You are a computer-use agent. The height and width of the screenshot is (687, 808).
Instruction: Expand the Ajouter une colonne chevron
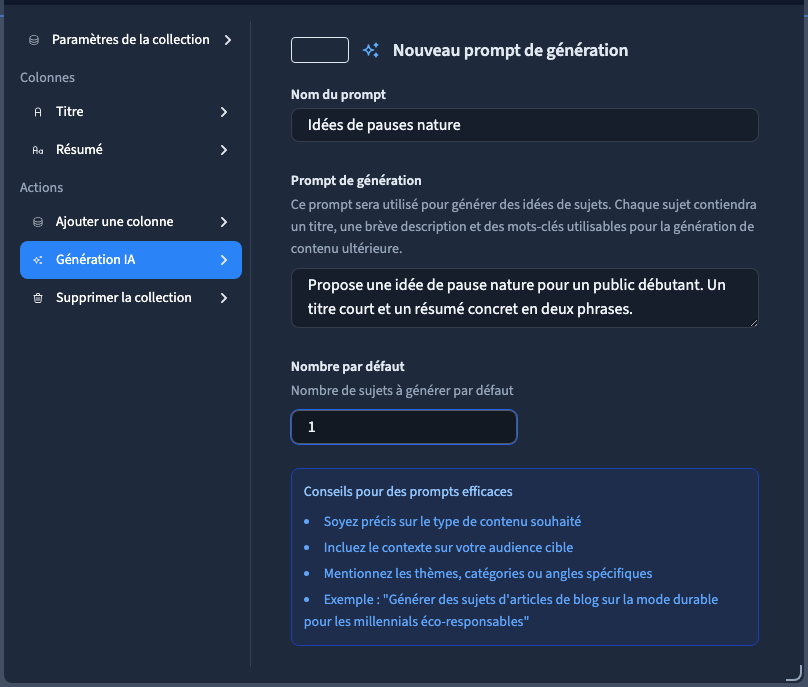(224, 222)
